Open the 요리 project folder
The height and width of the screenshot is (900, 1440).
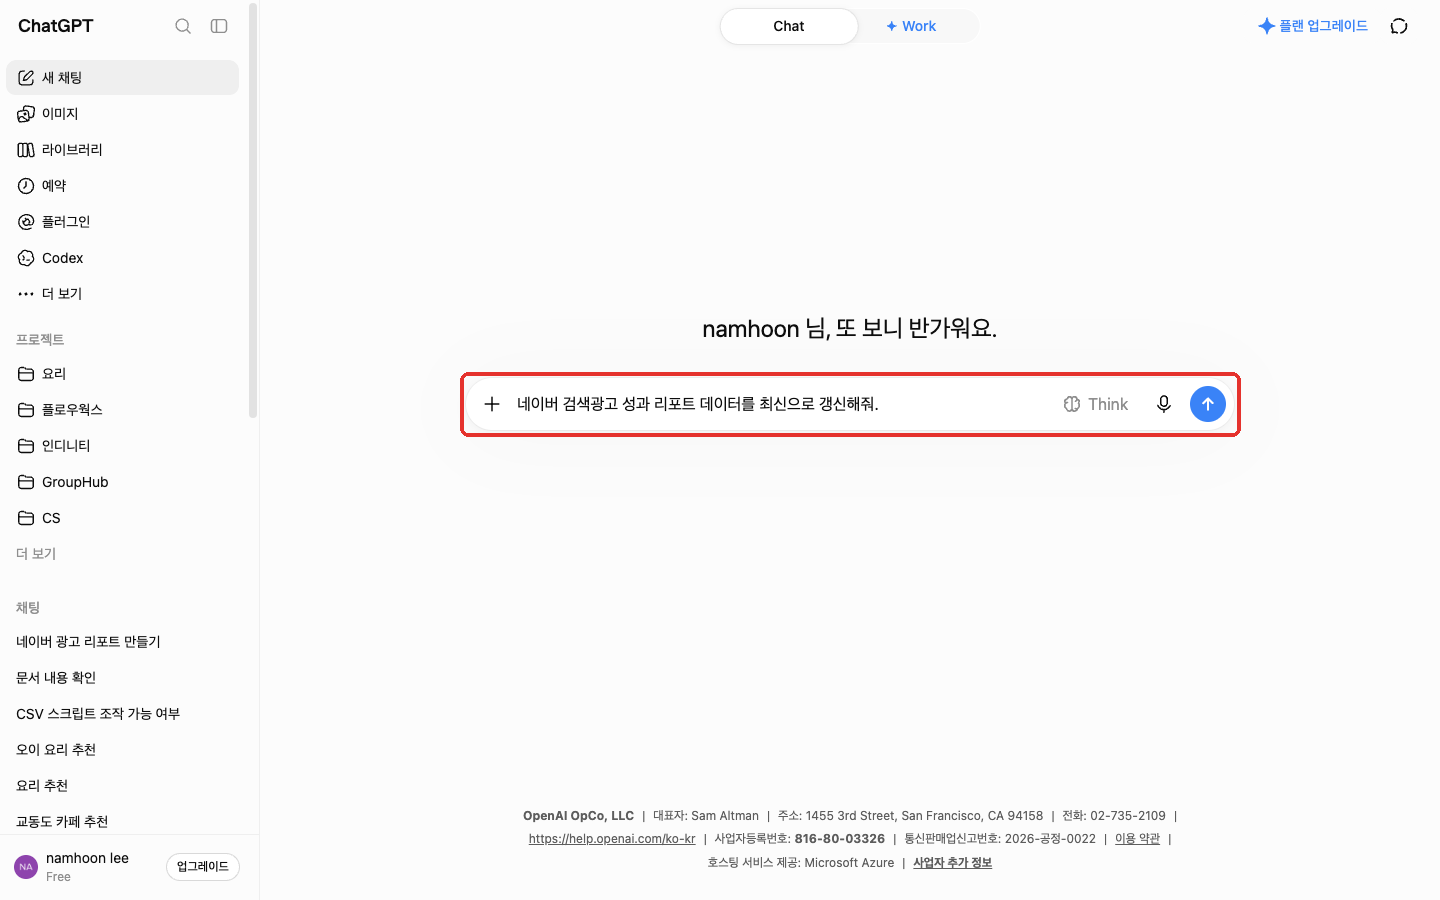(122, 374)
